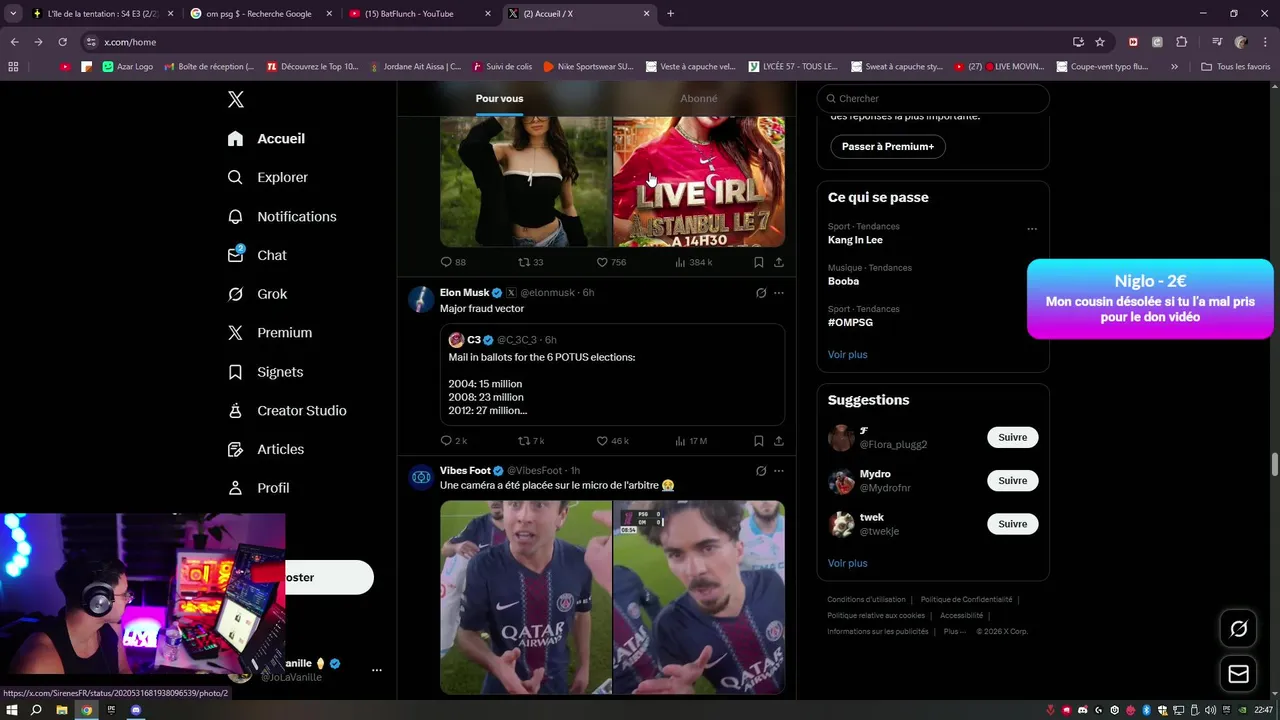Follow Mydro with Suivre button
1280x720 pixels.
click(1012, 480)
